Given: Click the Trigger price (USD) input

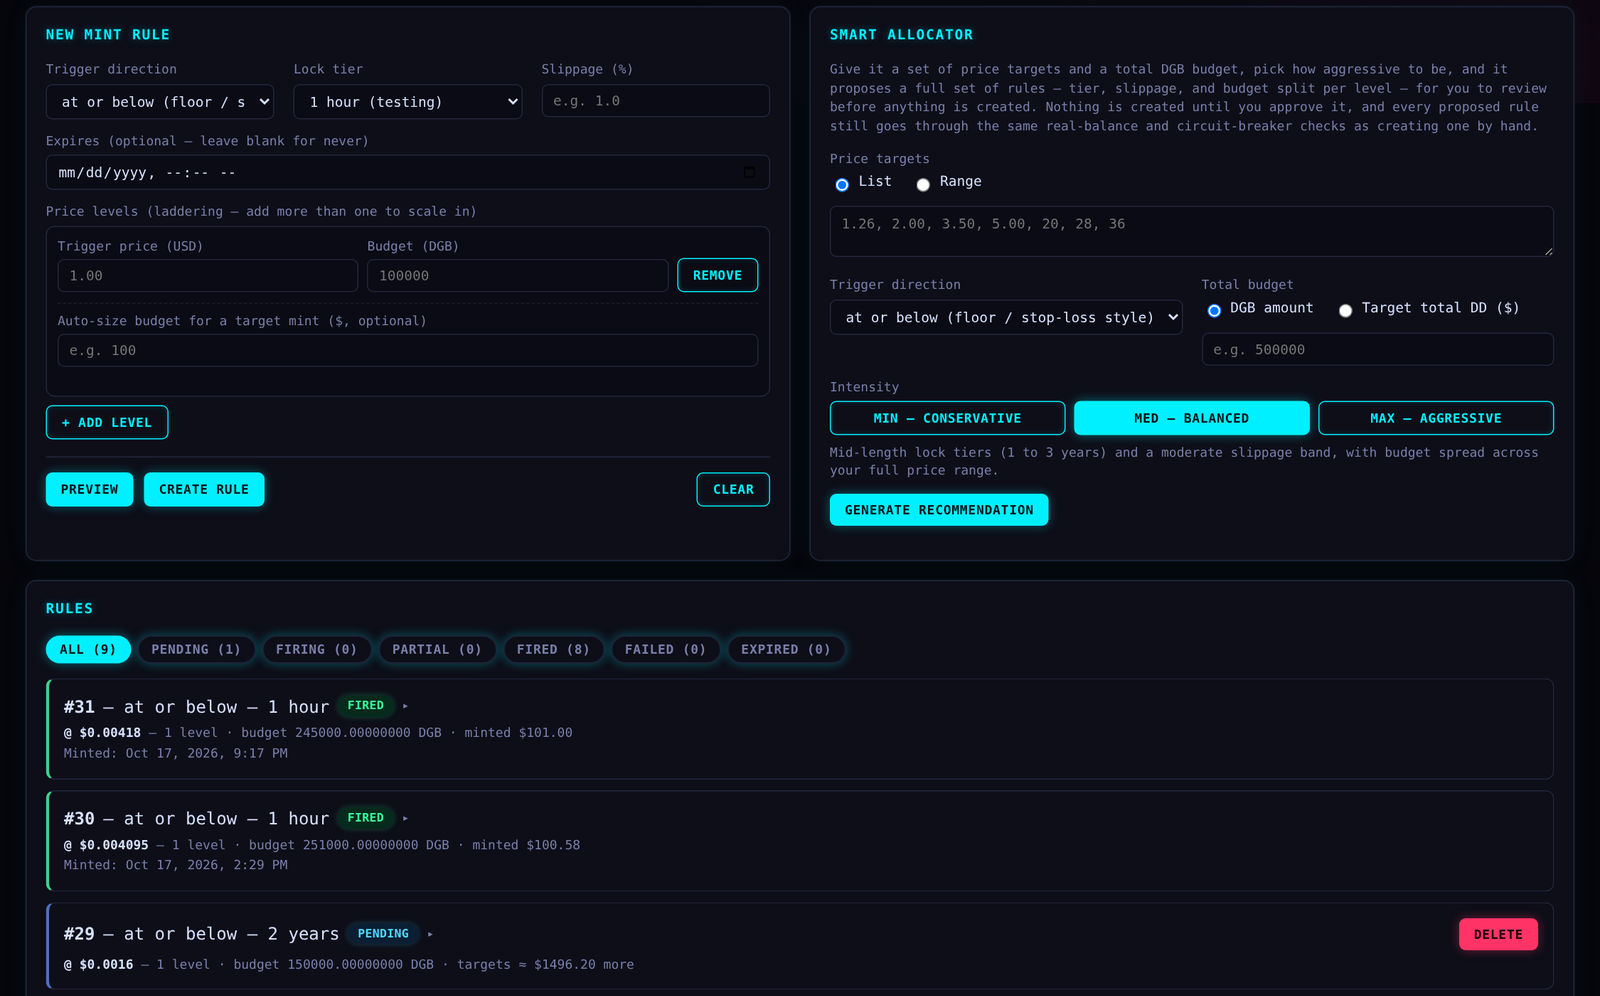Looking at the screenshot, I should 208,276.
